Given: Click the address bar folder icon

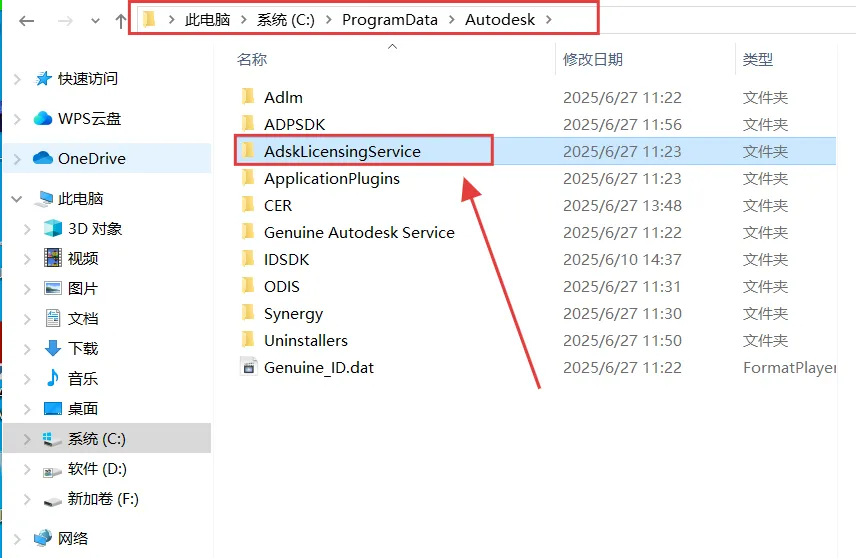Looking at the screenshot, I should point(149,20).
